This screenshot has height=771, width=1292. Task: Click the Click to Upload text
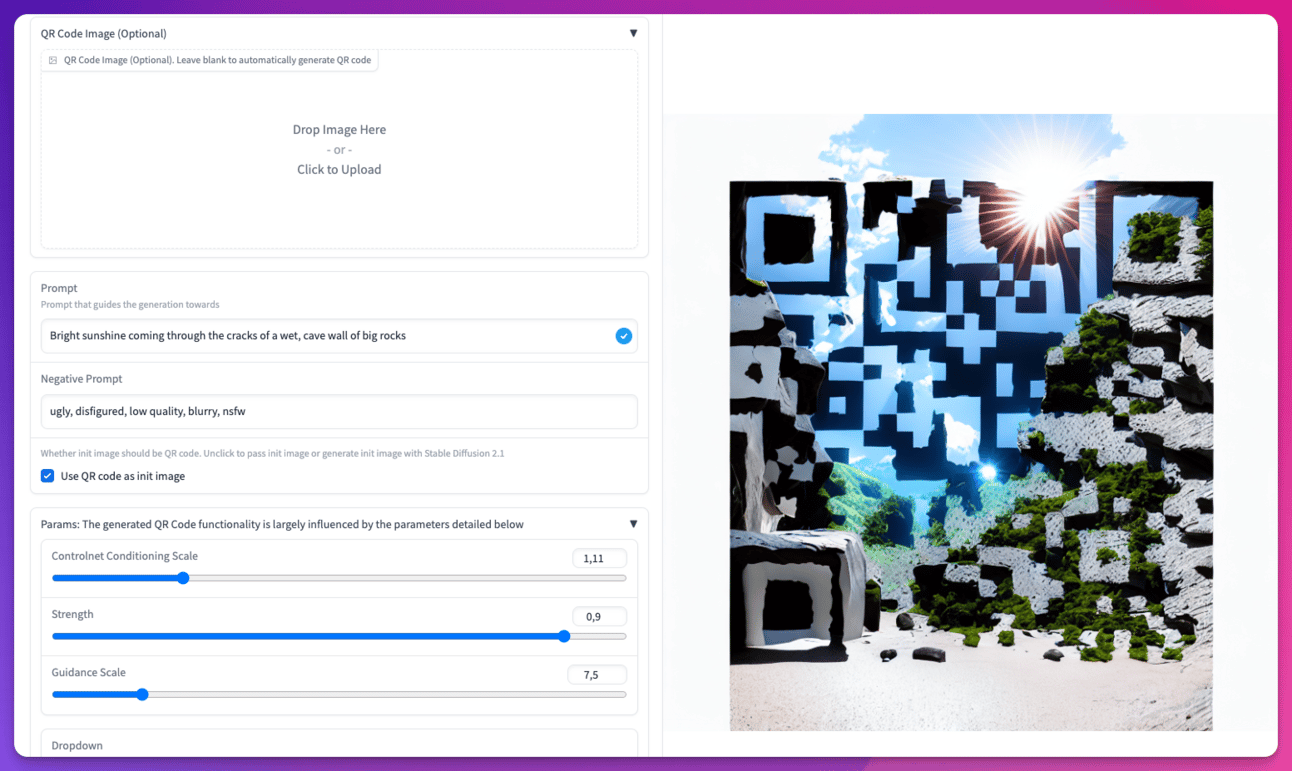pyautogui.click(x=339, y=170)
